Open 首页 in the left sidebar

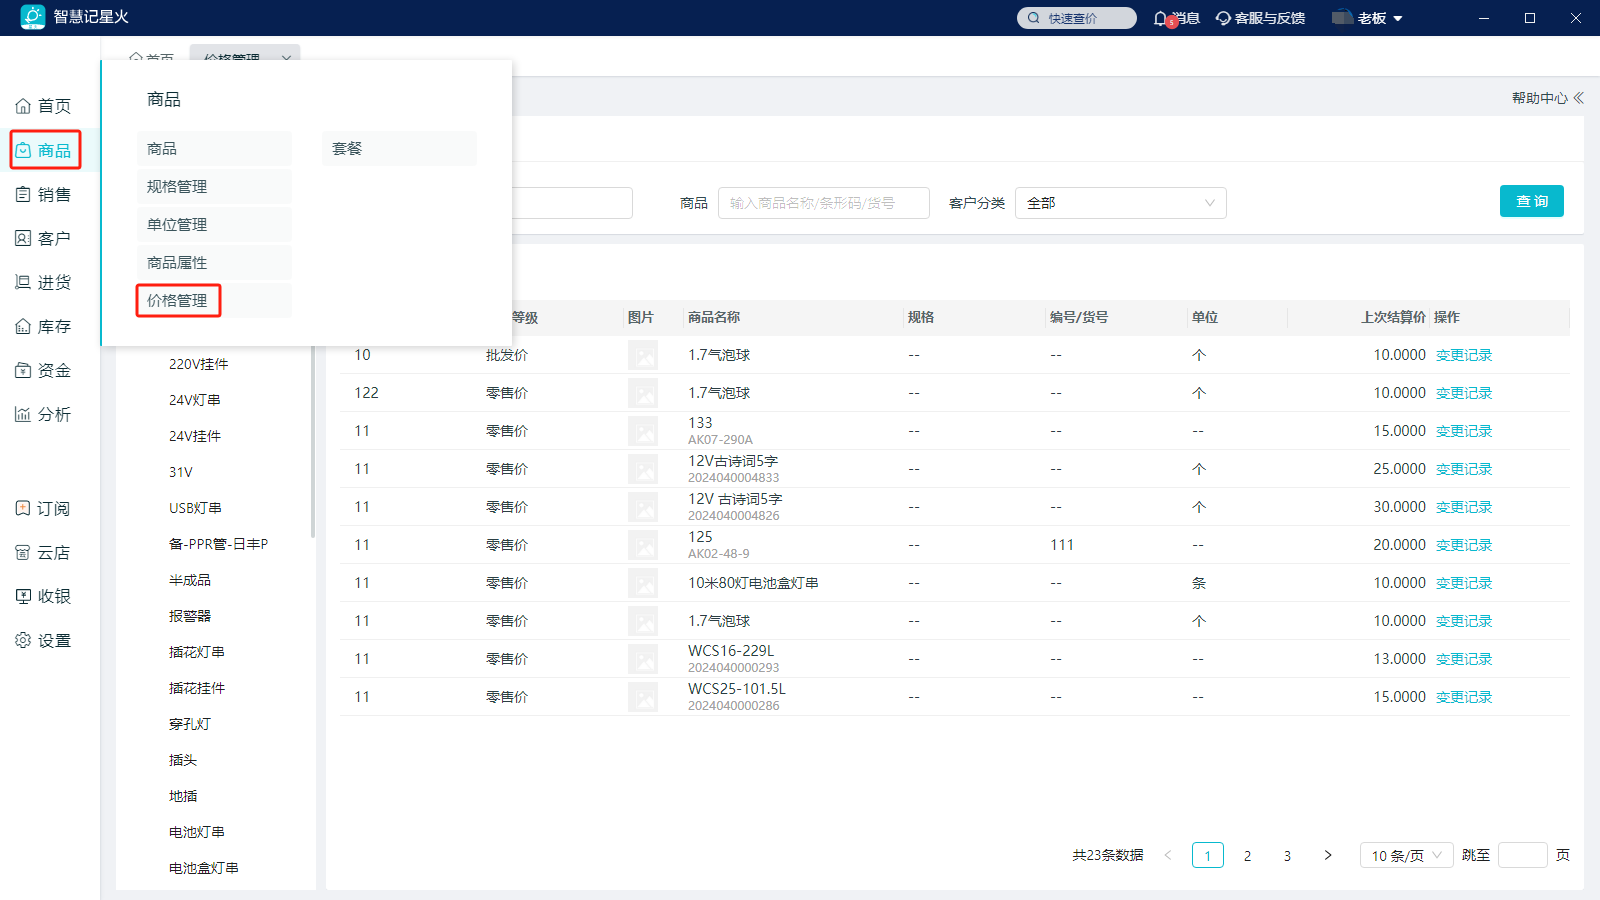click(x=43, y=106)
